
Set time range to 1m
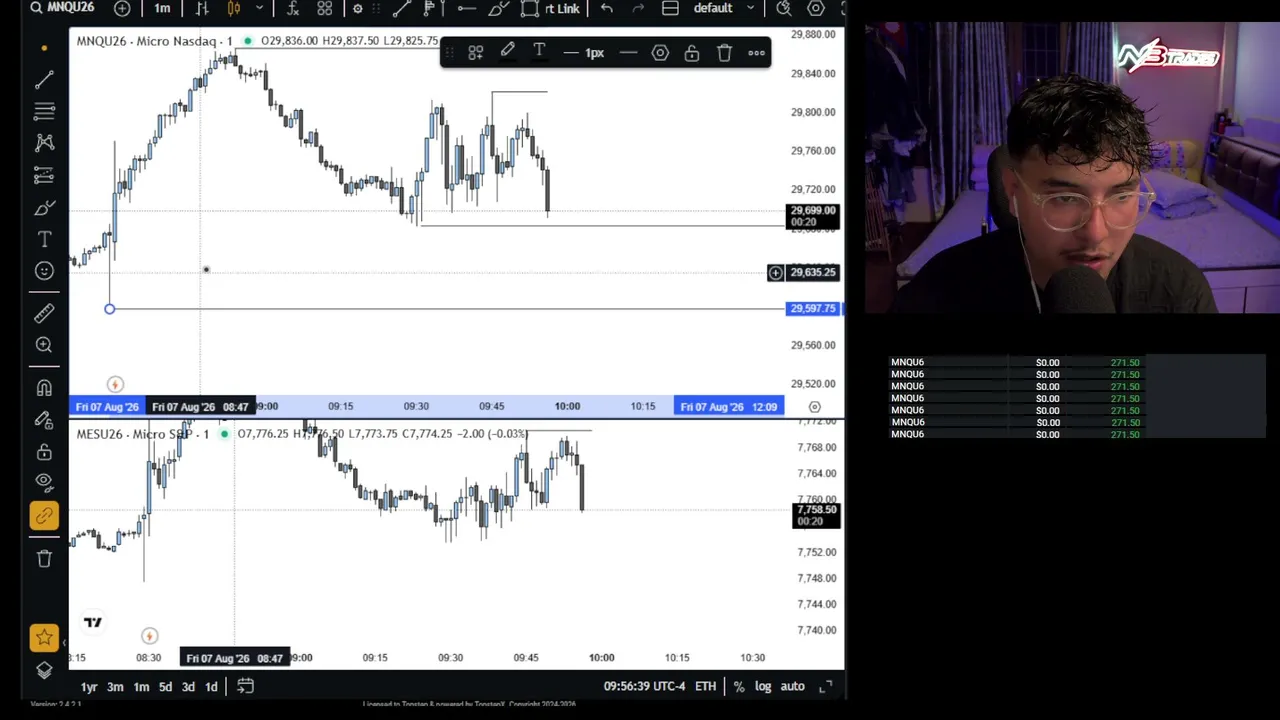[x=141, y=686]
